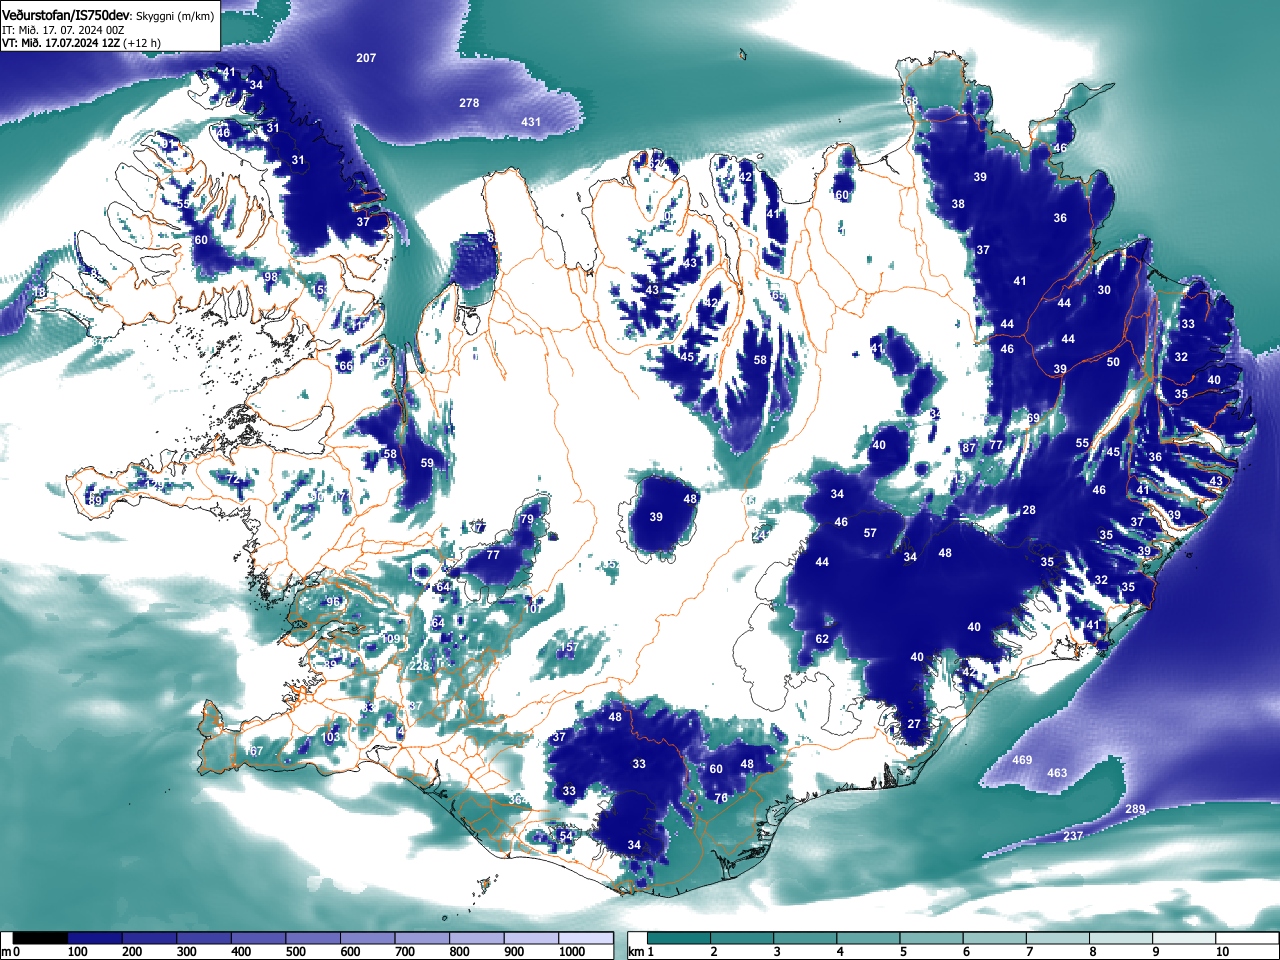The height and width of the screenshot is (960, 1280).
Task: Select the 100–200 m dark blue legend swatch
Action: [x=95, y=938]
